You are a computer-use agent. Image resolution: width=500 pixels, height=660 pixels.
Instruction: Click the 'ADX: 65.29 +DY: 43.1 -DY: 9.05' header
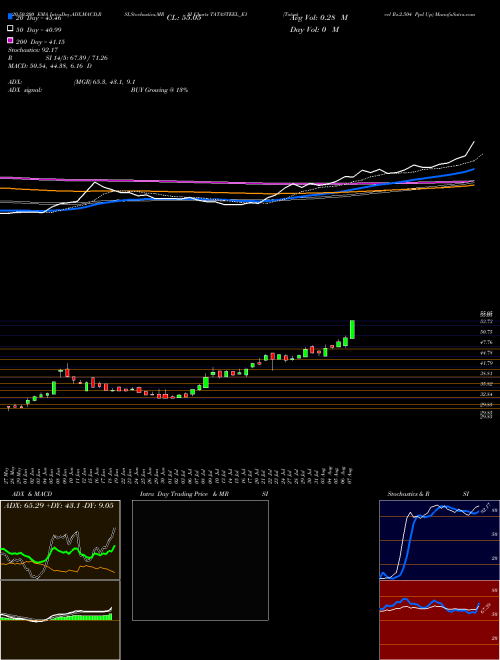click(x=59, y=506)
